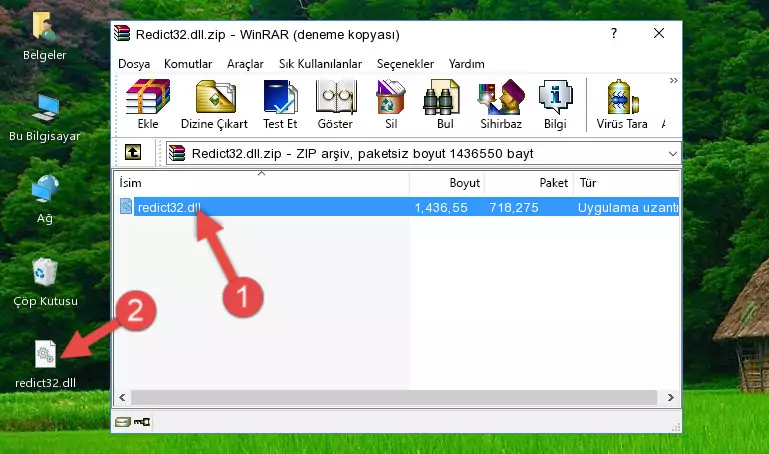Open the Dosya menu
Screen dimensions: 769x454
(x=134, y=64)
